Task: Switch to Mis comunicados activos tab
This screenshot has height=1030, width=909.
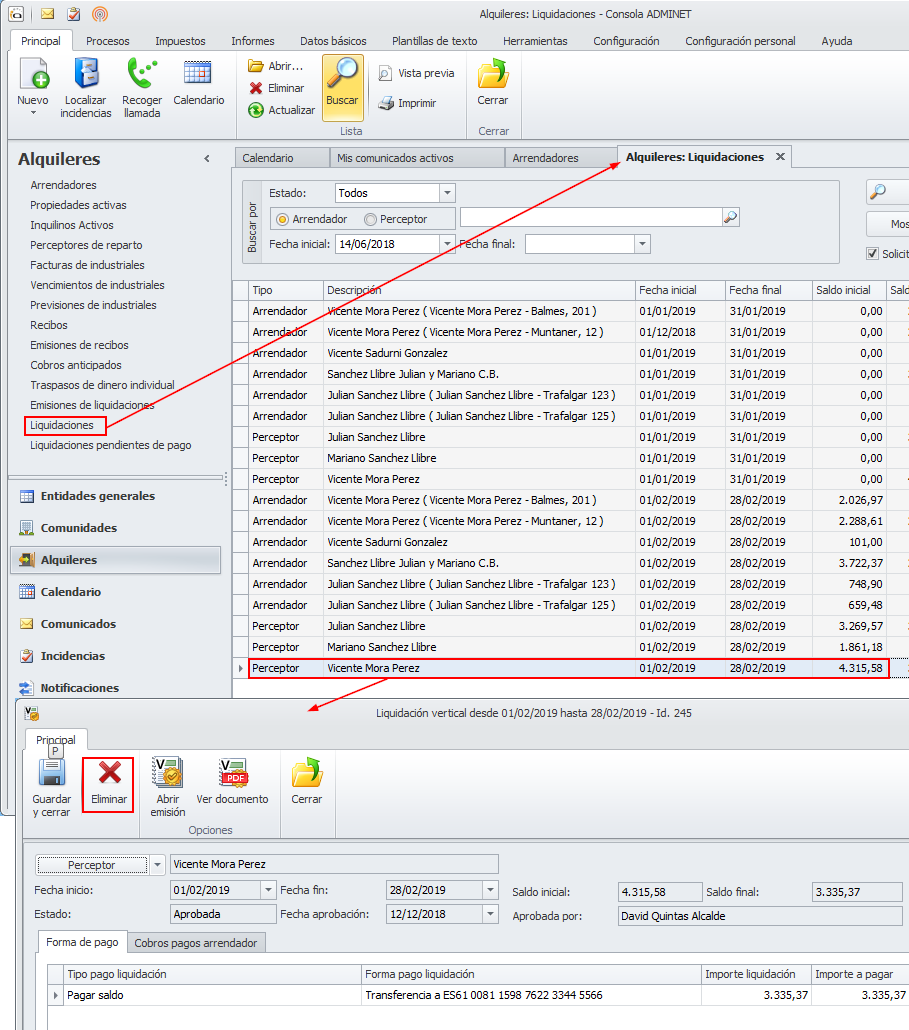Action: [416, 158]
